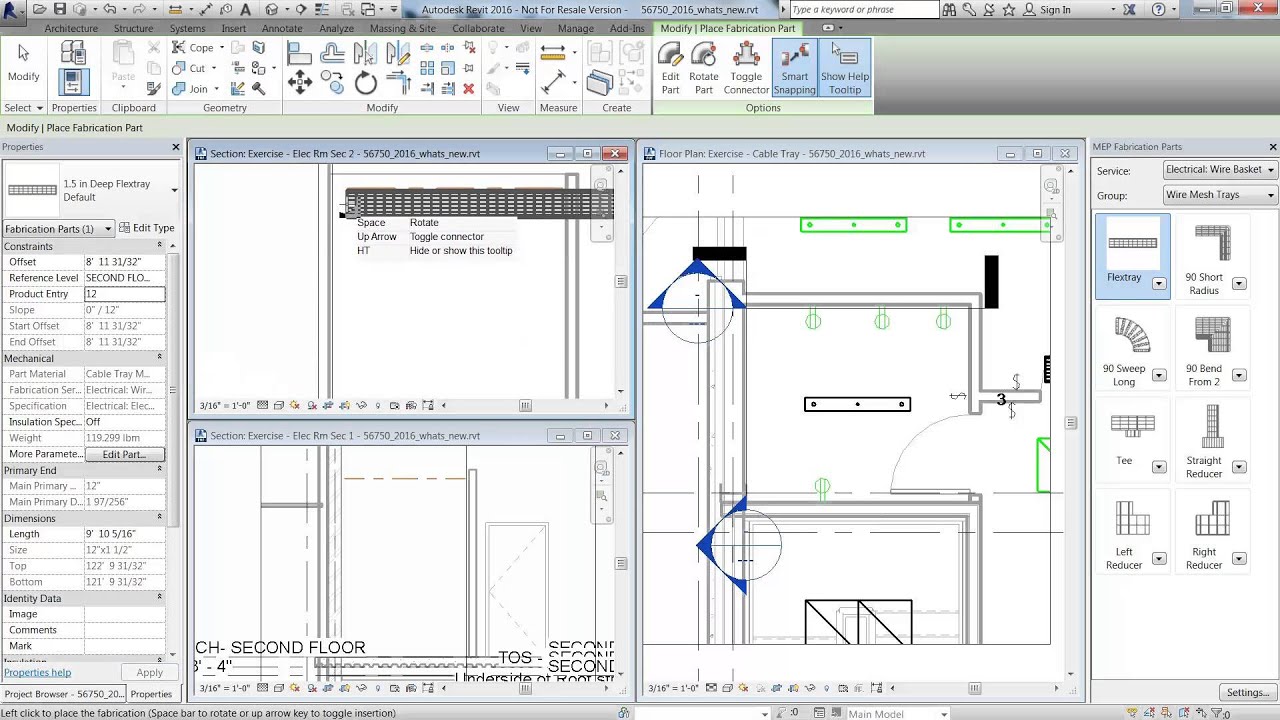Click the Favorites star icon in title bar
Screen dimensions: 1280x720
click(x=1009, y=10)
